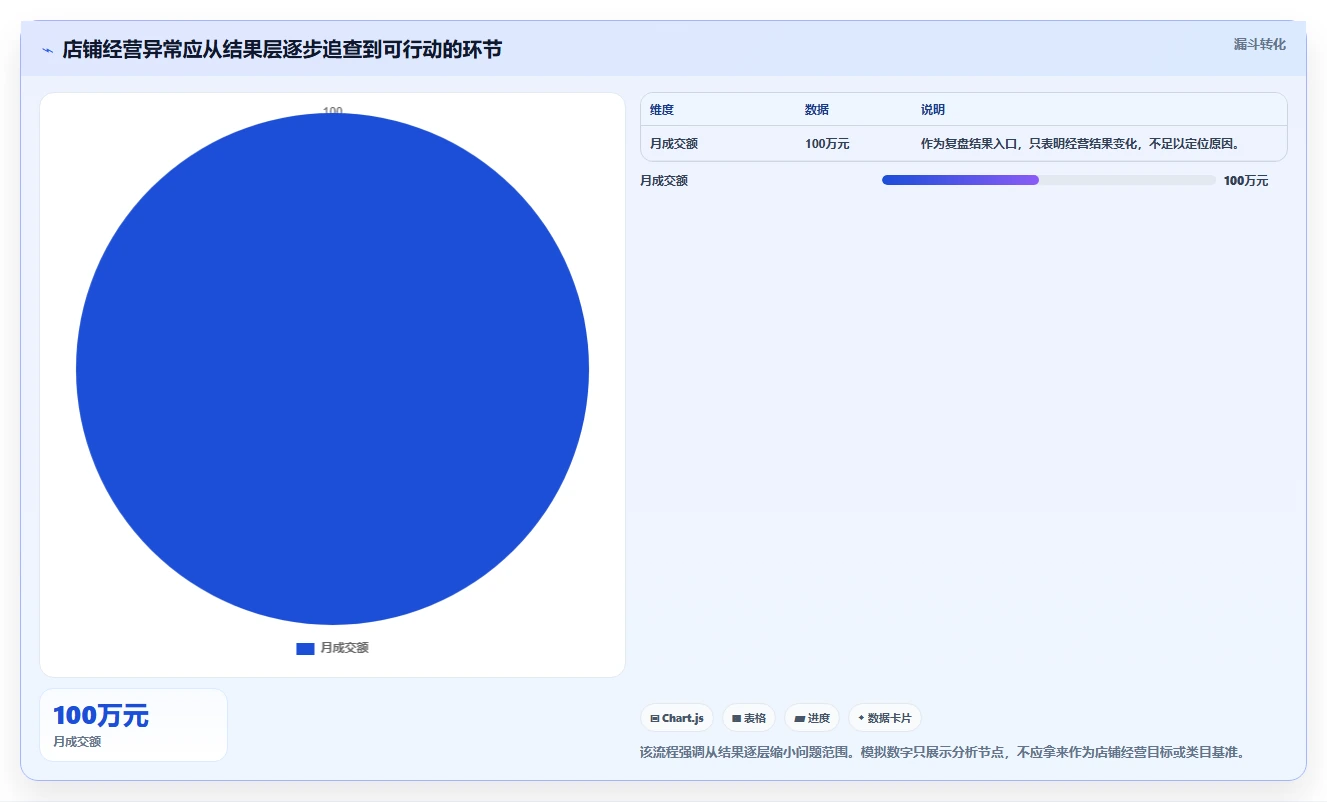The image size is (1327, 802).
Task: Click the 数据卡片 tag chip
Action: click(885, 718)
